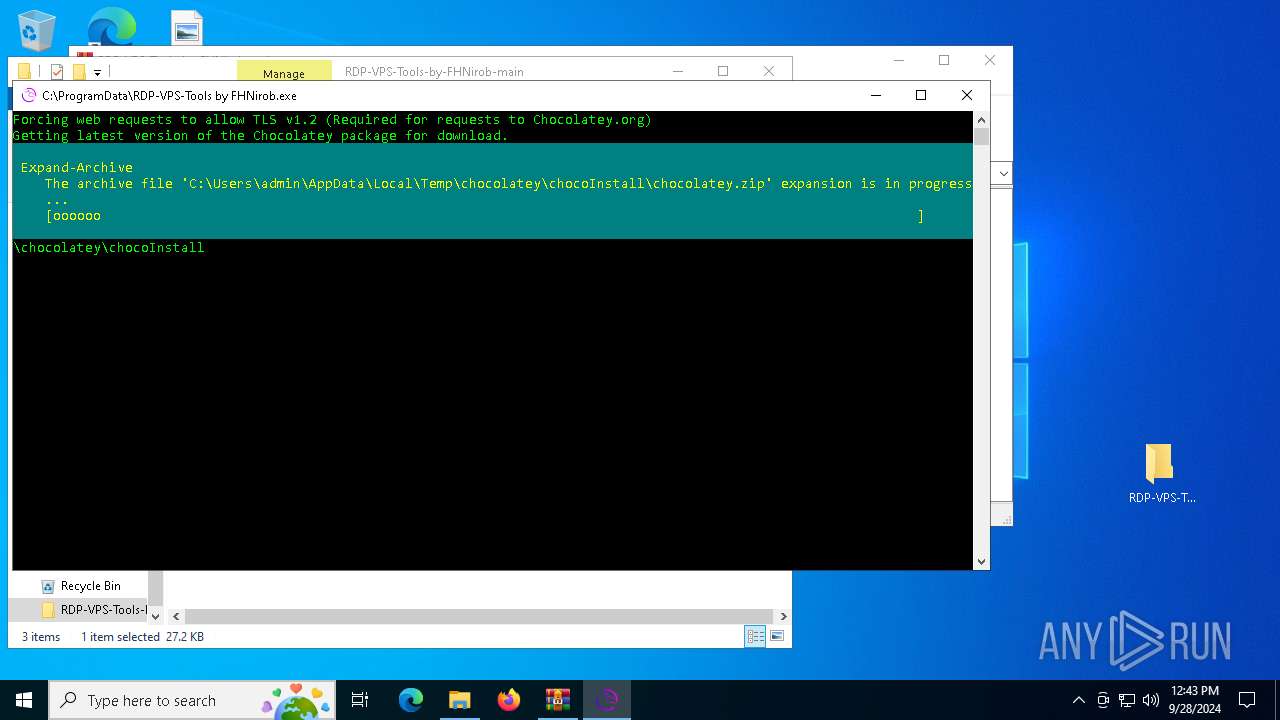Open File Explorer from the taskbar
Image resolution: width=1280 pixels, height=720 pixels.
click(460, 700)
